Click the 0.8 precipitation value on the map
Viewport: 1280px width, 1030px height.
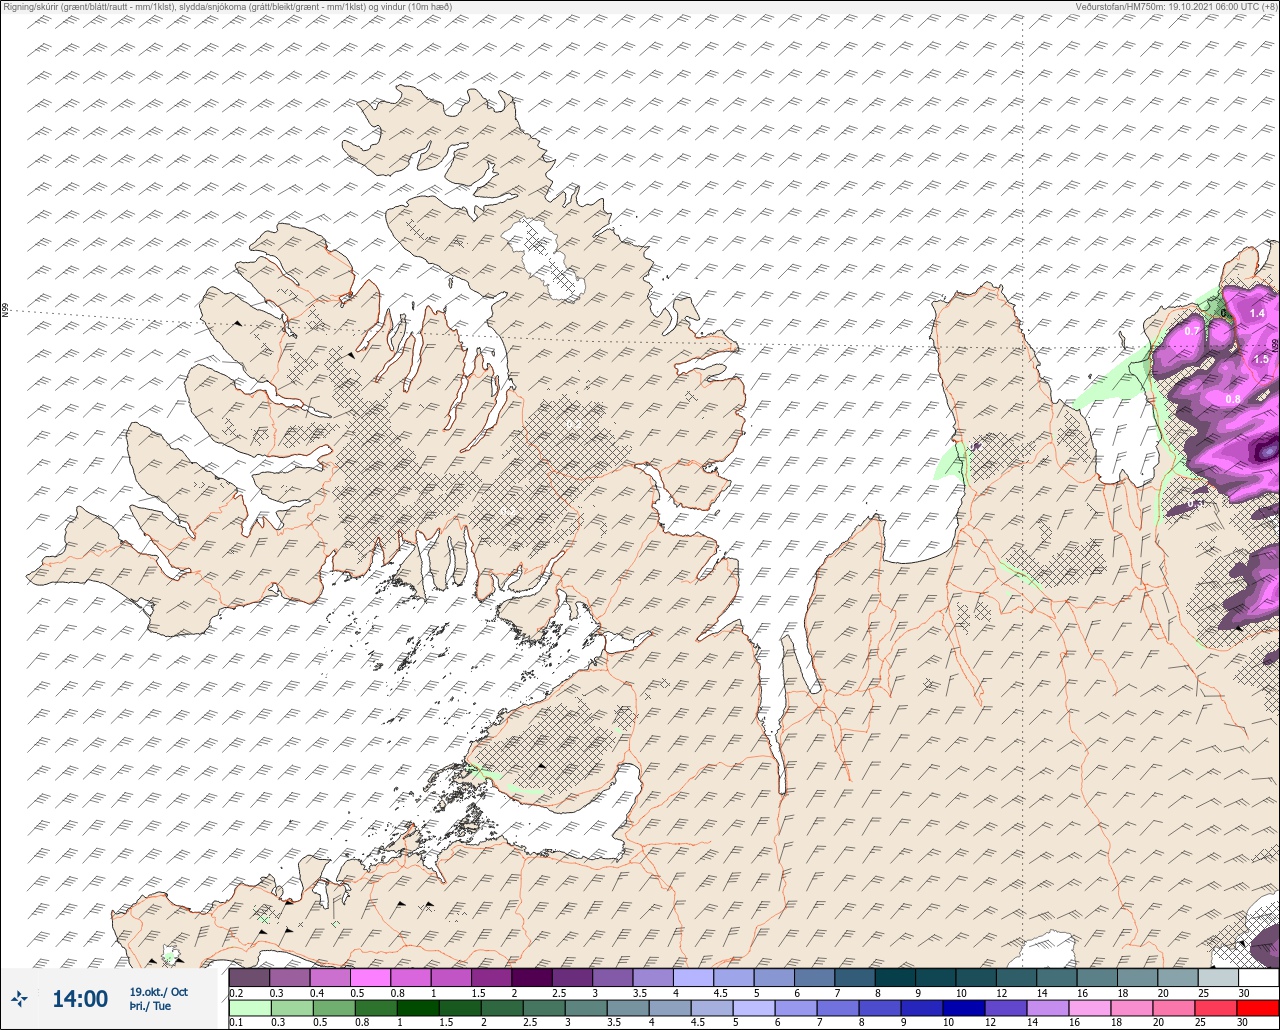(x=1233, y=399)
